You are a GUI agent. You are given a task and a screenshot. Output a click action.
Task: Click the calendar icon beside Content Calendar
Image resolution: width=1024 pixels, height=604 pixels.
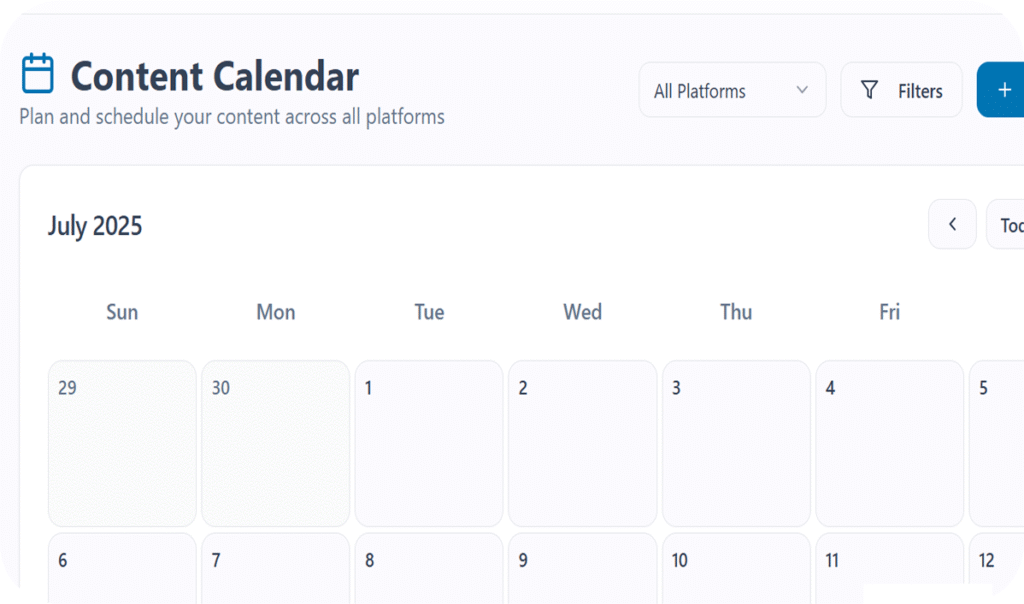pos(38,74)
